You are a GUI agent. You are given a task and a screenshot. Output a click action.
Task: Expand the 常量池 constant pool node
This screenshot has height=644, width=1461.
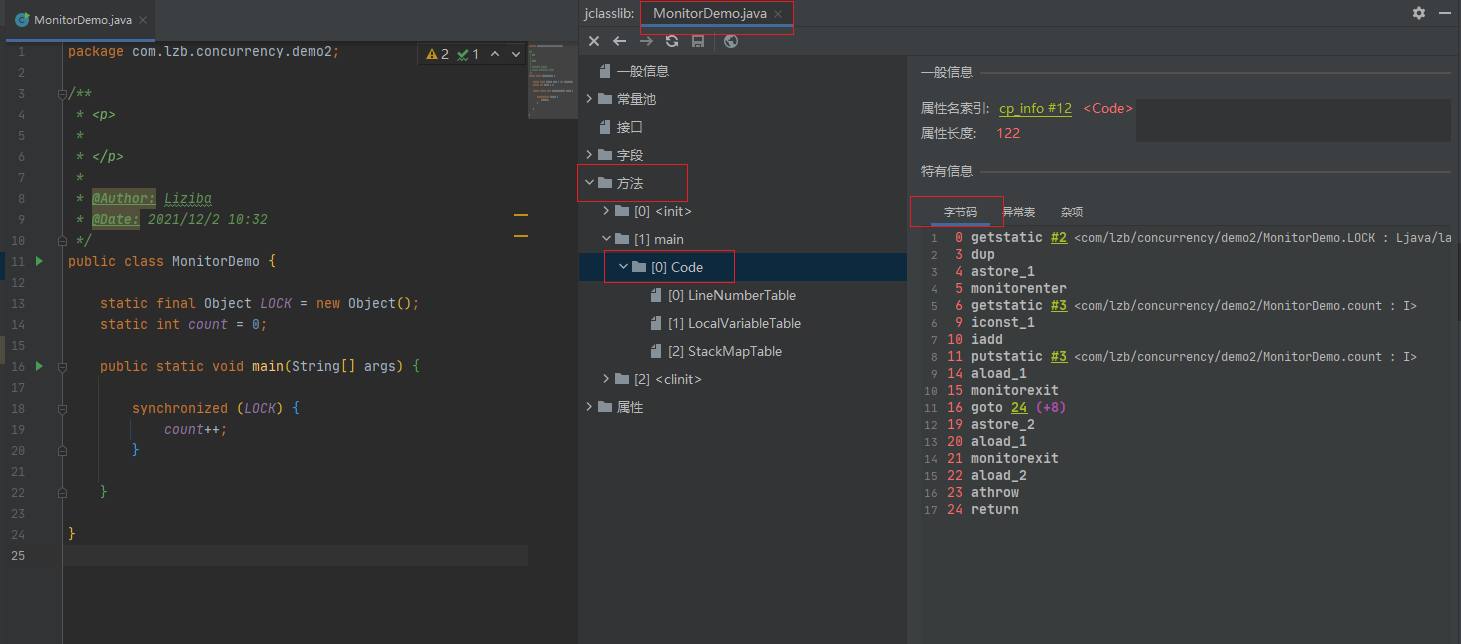[x=590, y=99]
